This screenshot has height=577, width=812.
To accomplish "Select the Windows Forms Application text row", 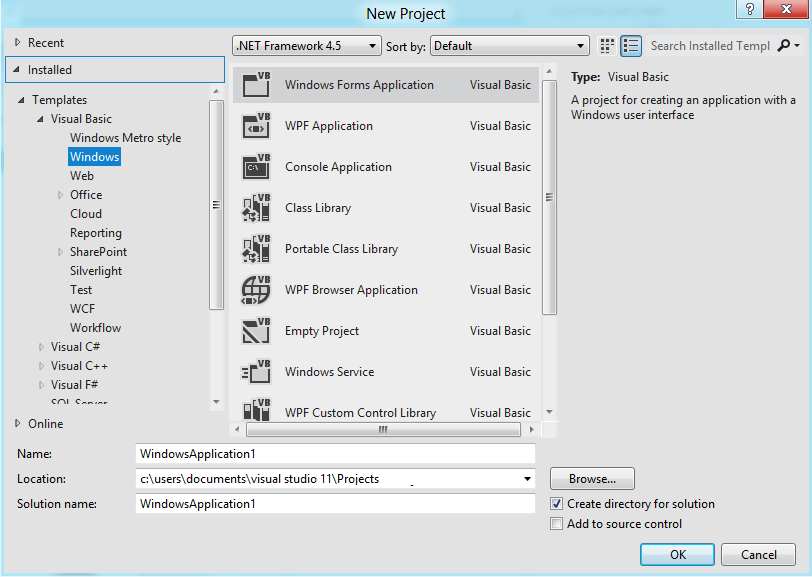I will coord(386,84).
